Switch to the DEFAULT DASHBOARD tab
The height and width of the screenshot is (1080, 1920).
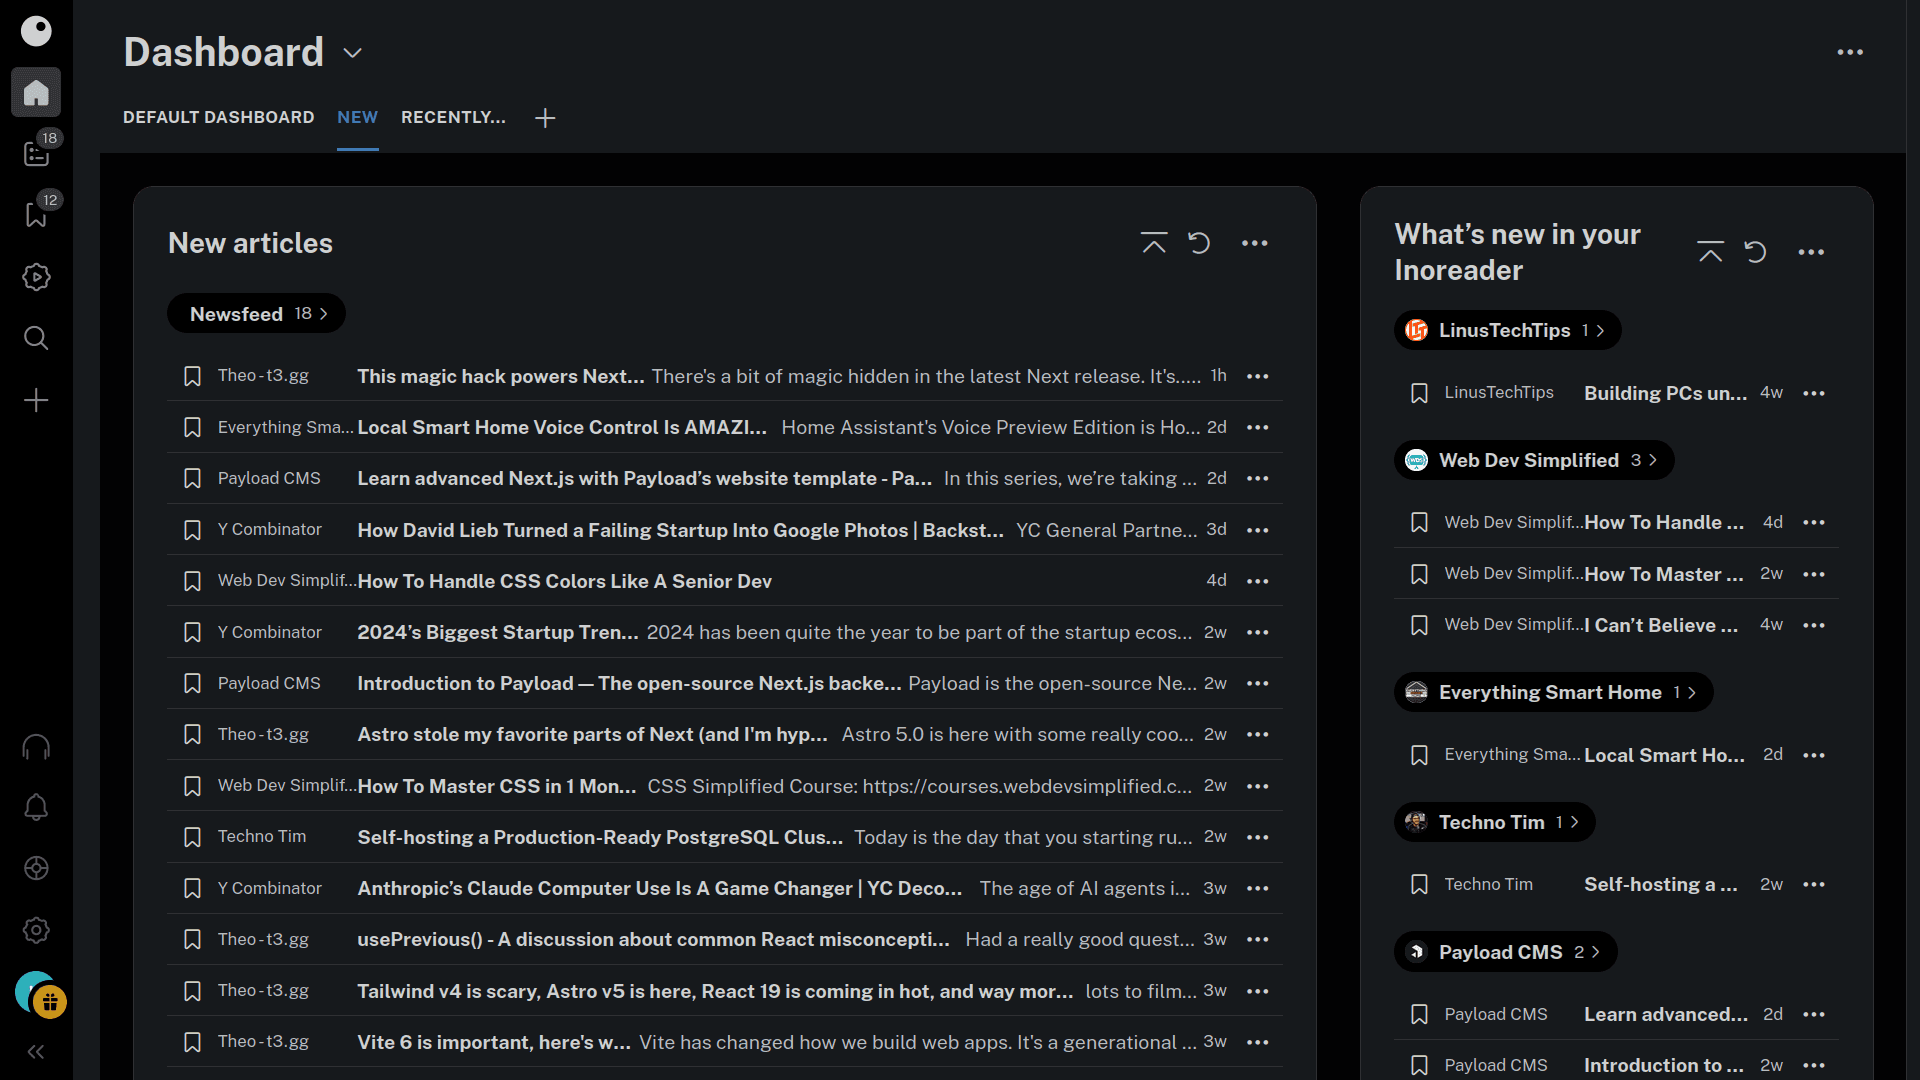click(218, 117)
